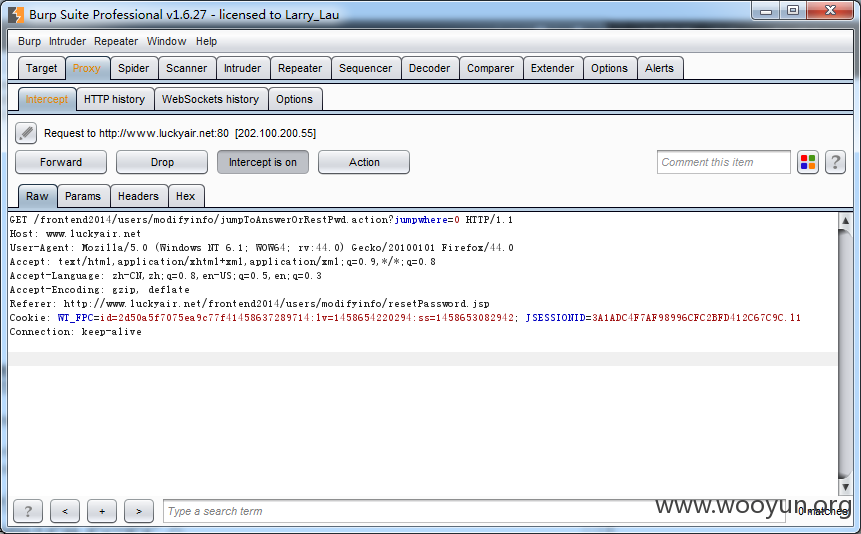Click the pencil edit target icon
Image resolution: width=861 pixels, height=534 pixels.
pos(26,133)
